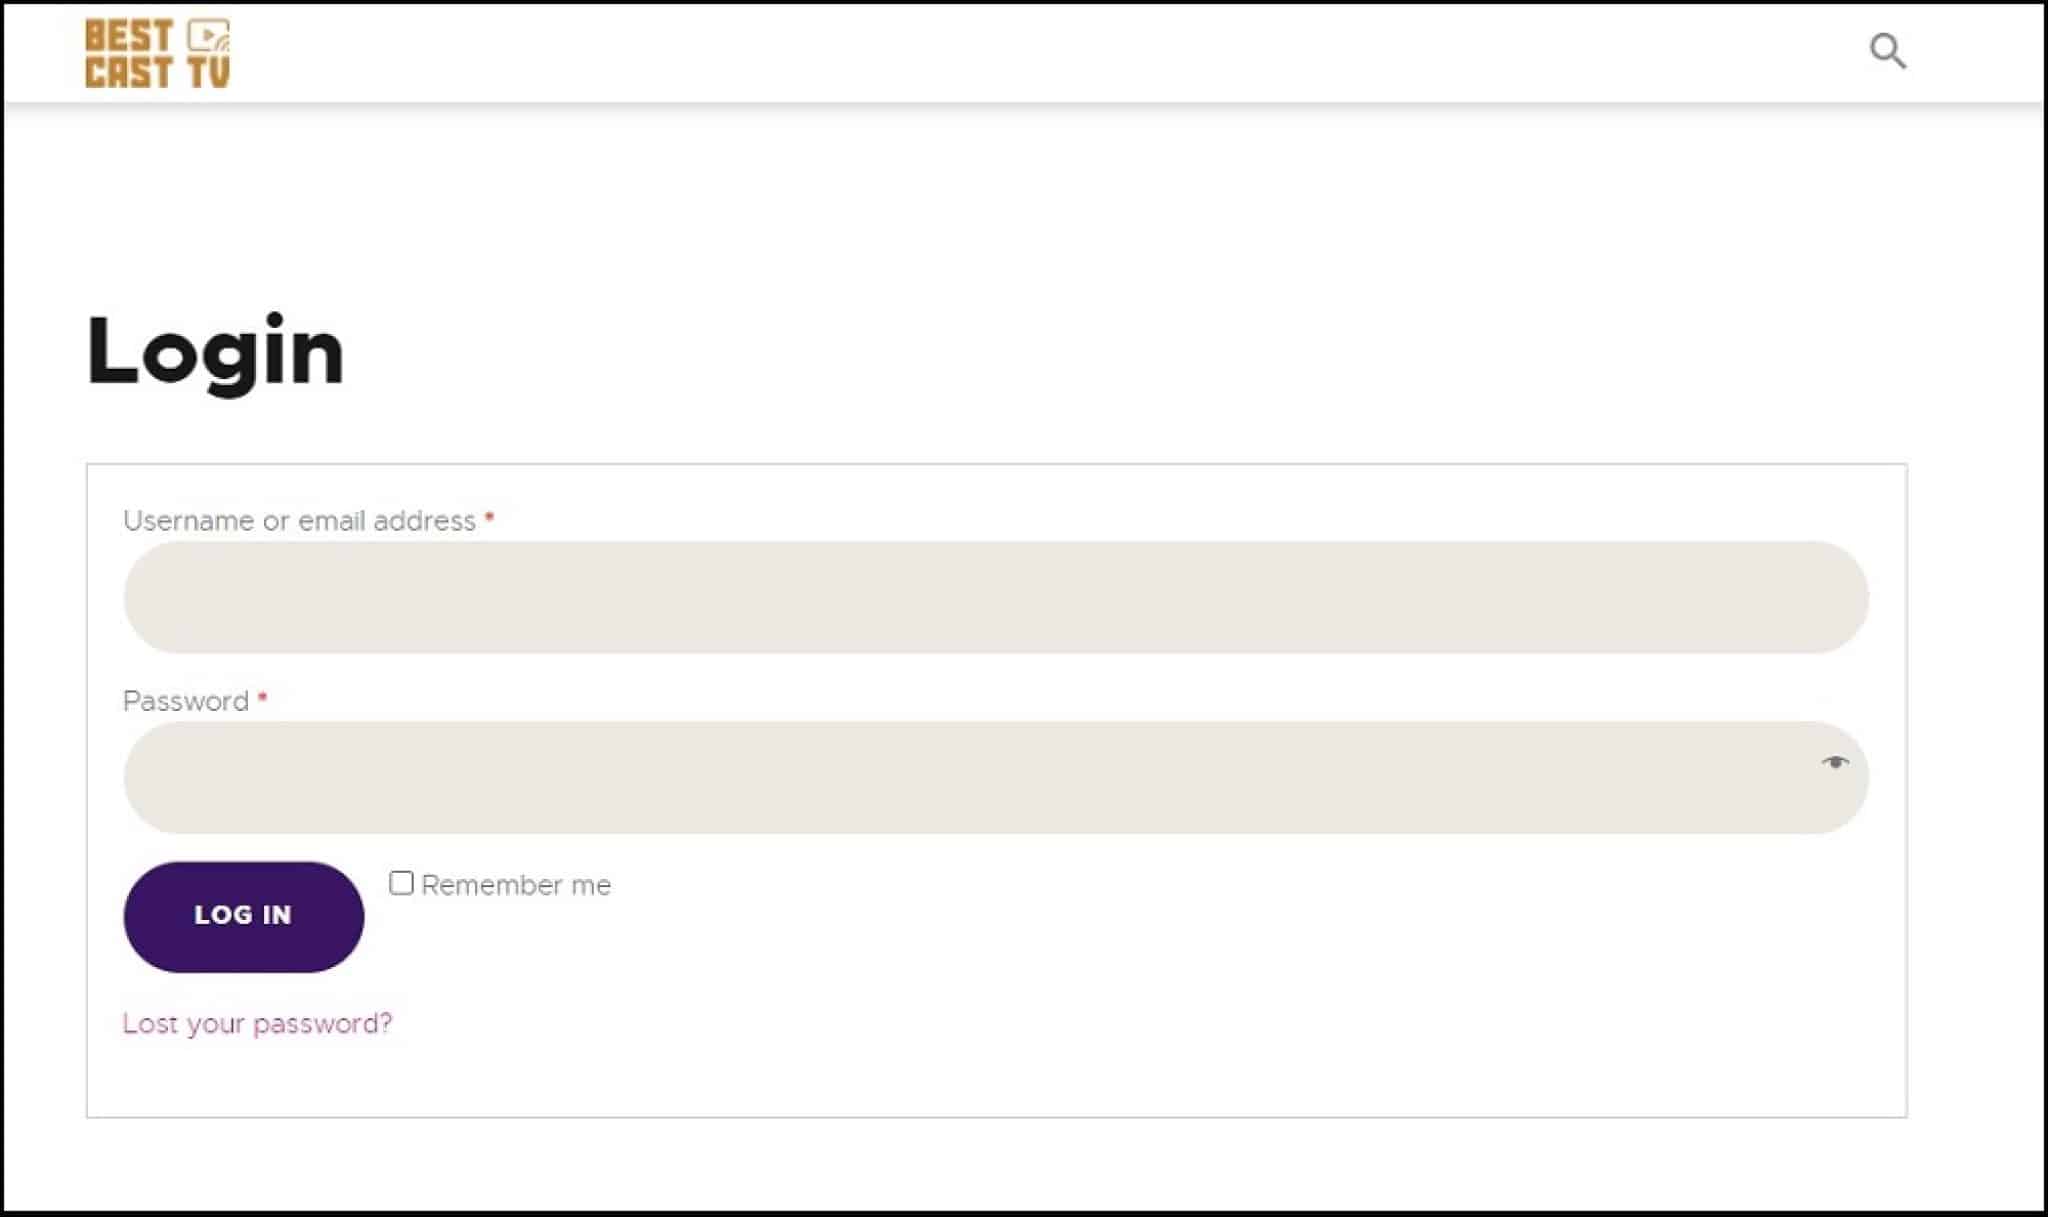This screenshot has width=2048, height=1217.
Task: Click the cast play icon in logo
Action: [x=208, y=36]
